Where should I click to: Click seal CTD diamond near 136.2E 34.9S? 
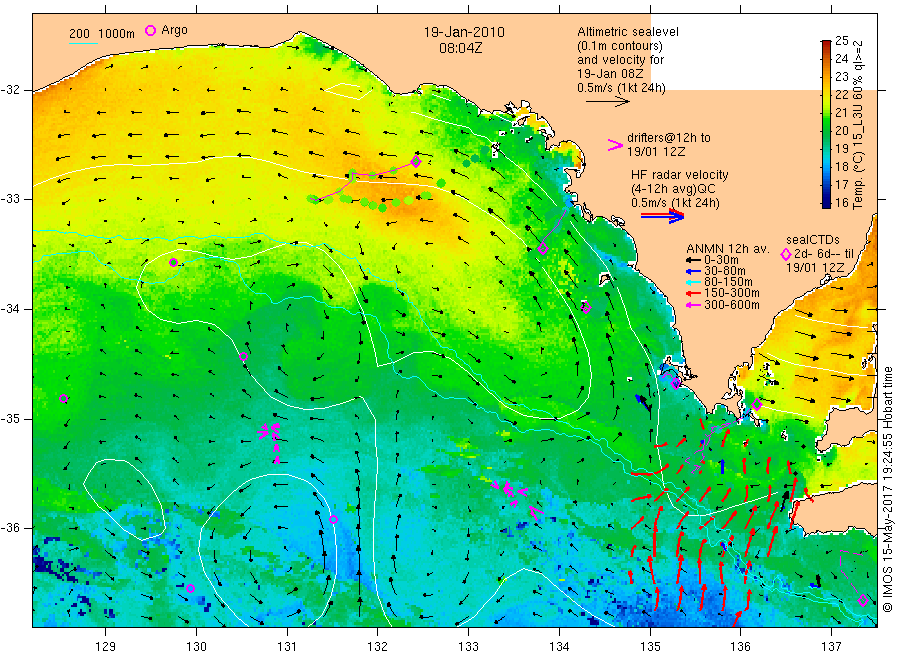click(757, 405)
